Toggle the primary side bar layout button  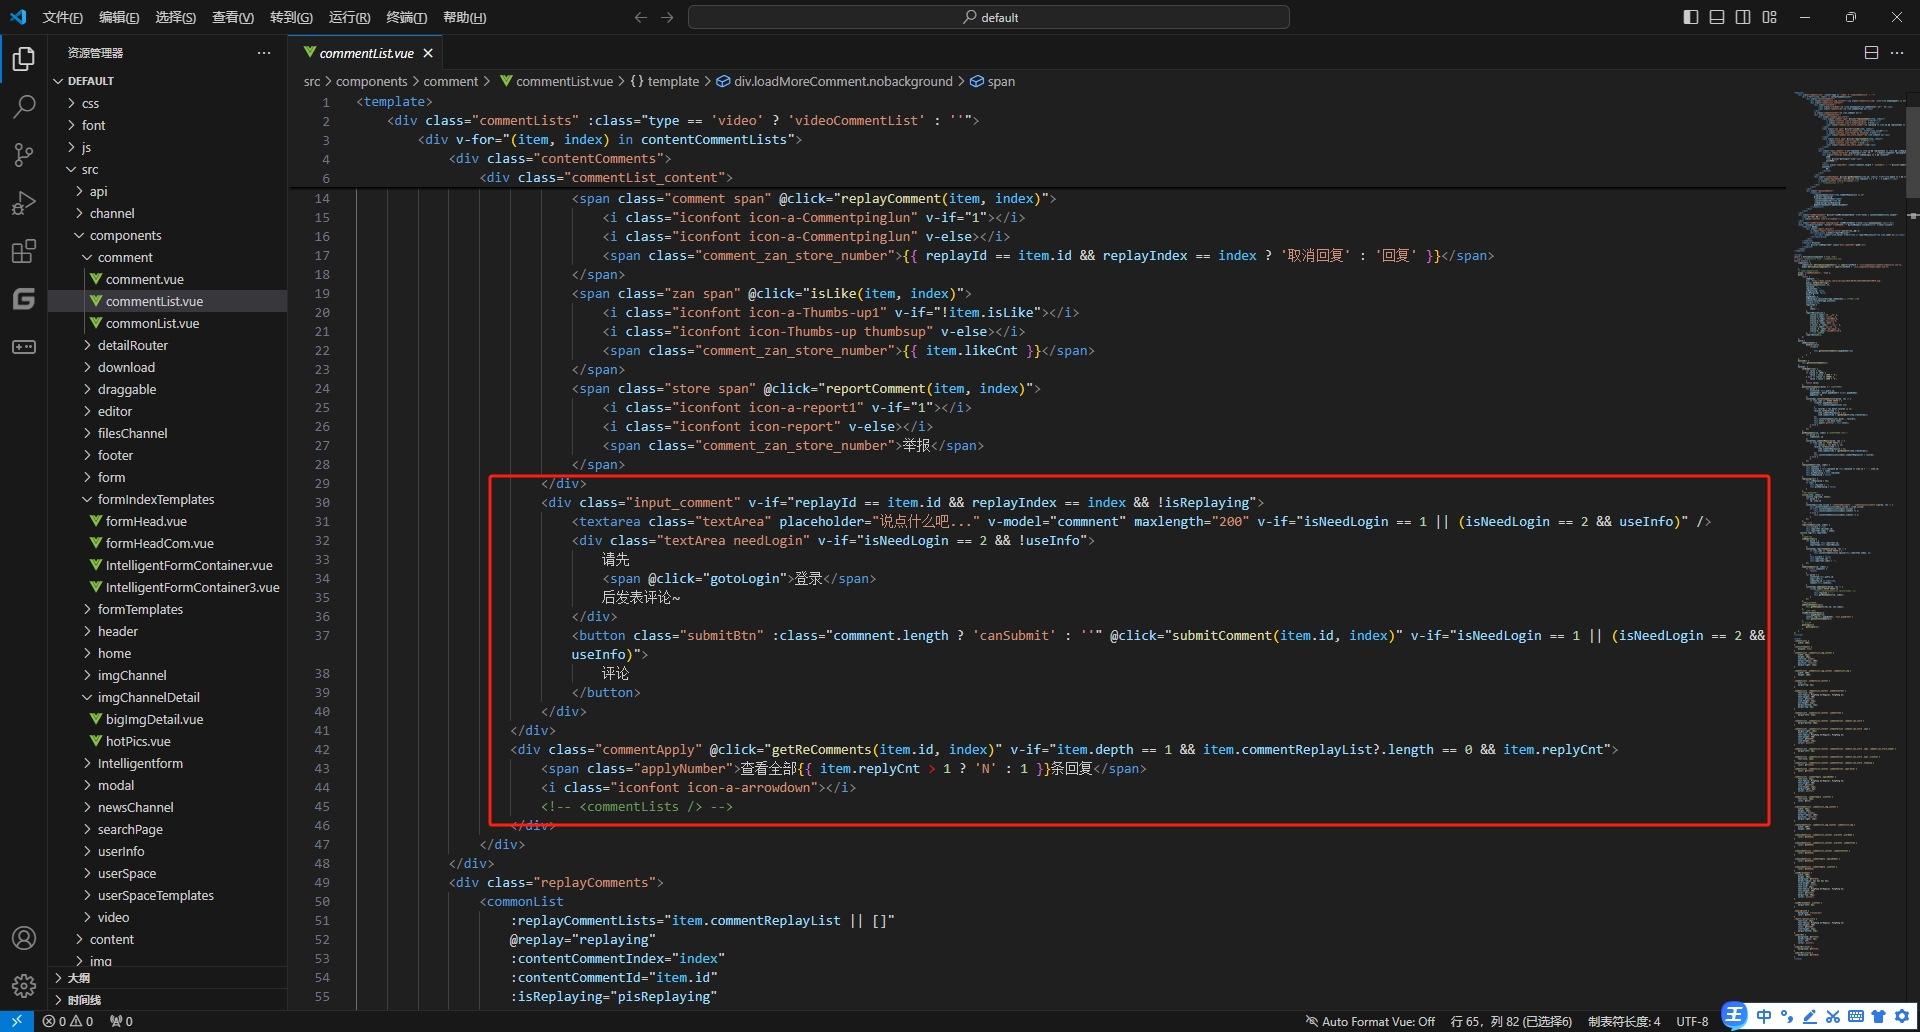[x=1691, y=17]
